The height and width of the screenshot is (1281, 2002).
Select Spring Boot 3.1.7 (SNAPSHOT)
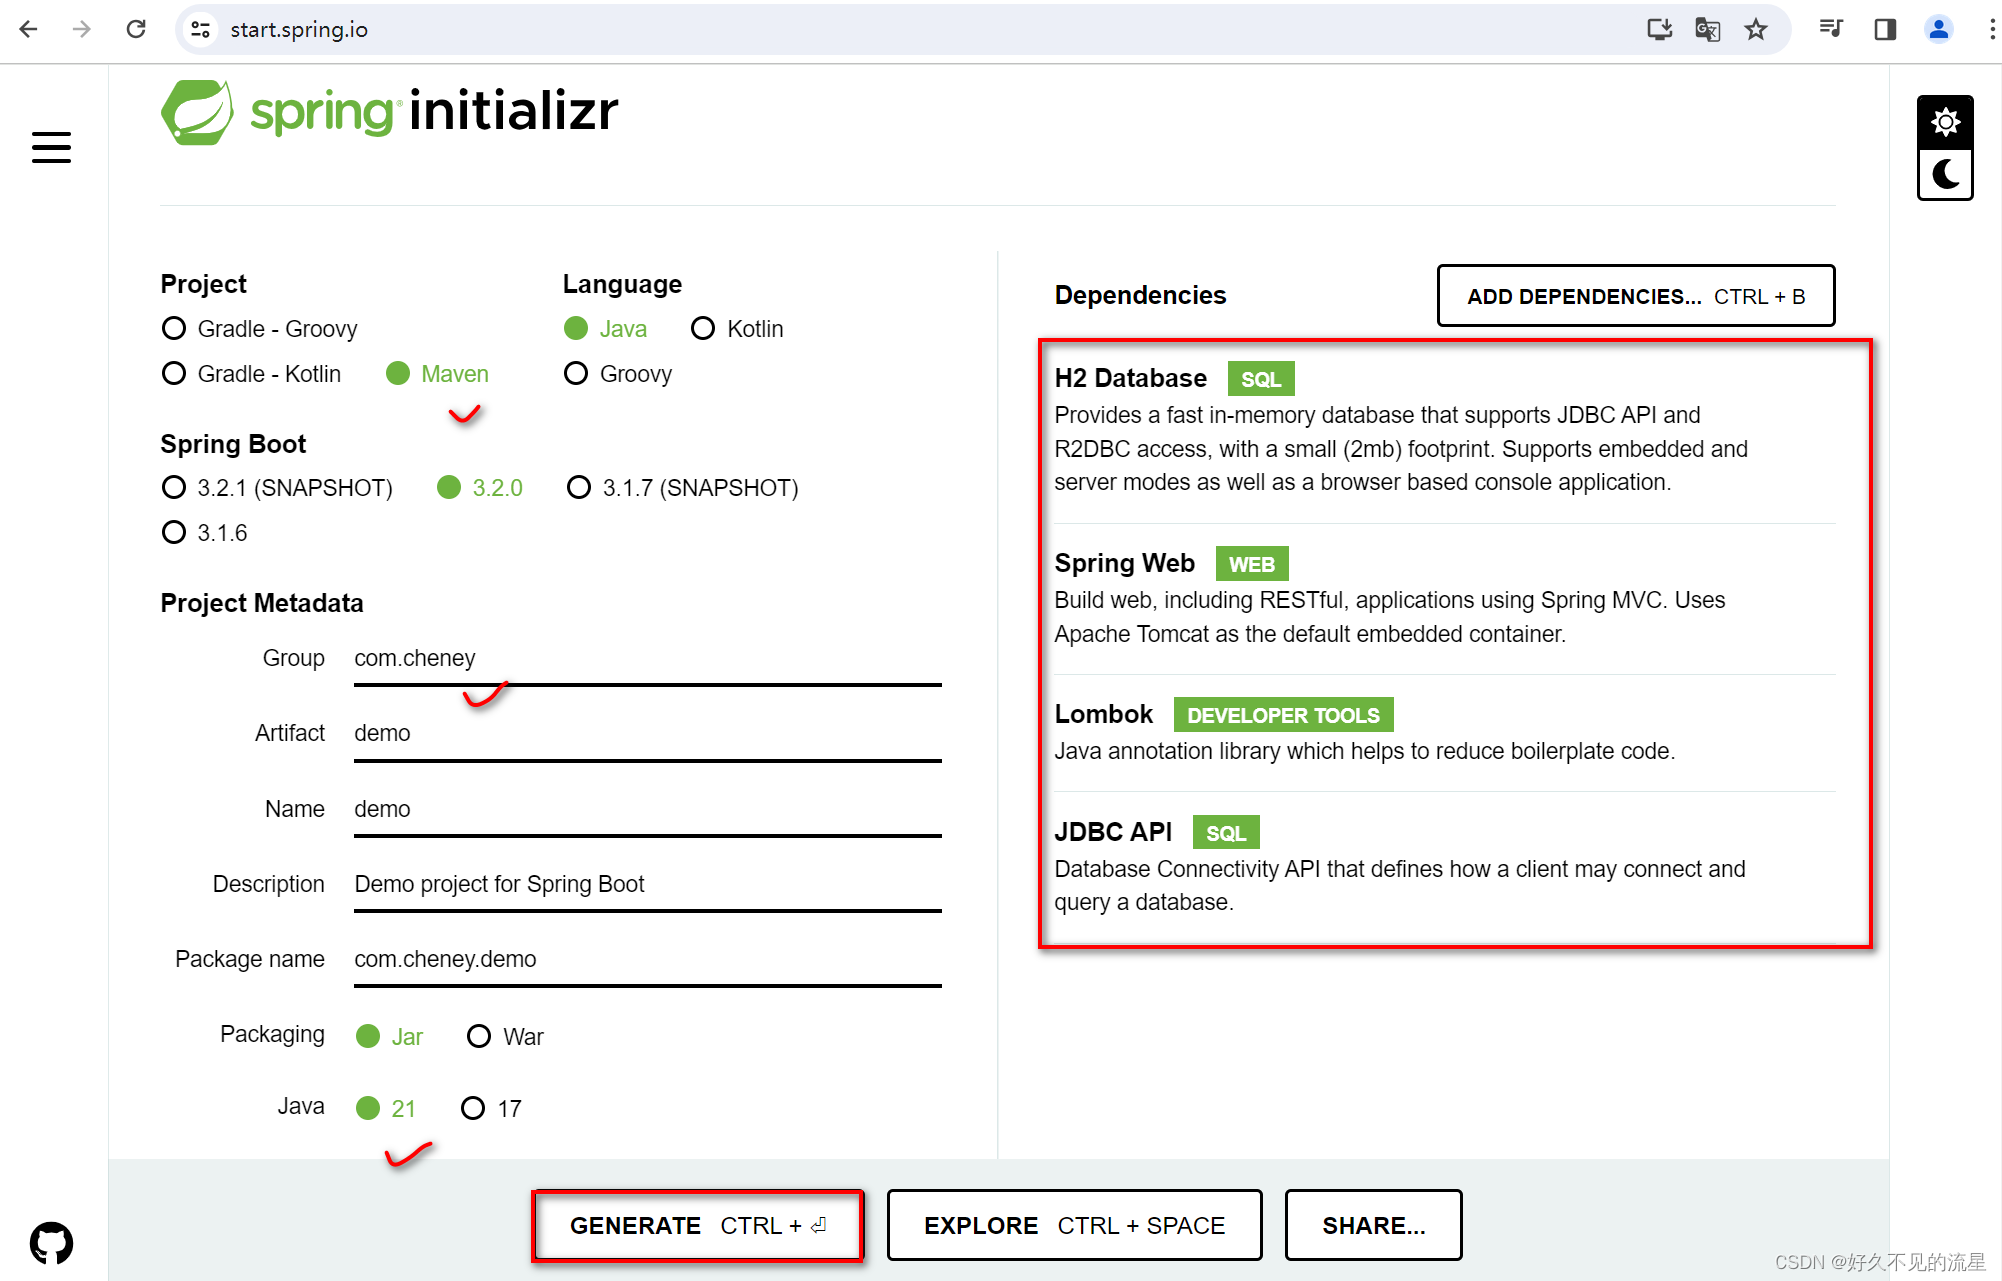[682, 488]
